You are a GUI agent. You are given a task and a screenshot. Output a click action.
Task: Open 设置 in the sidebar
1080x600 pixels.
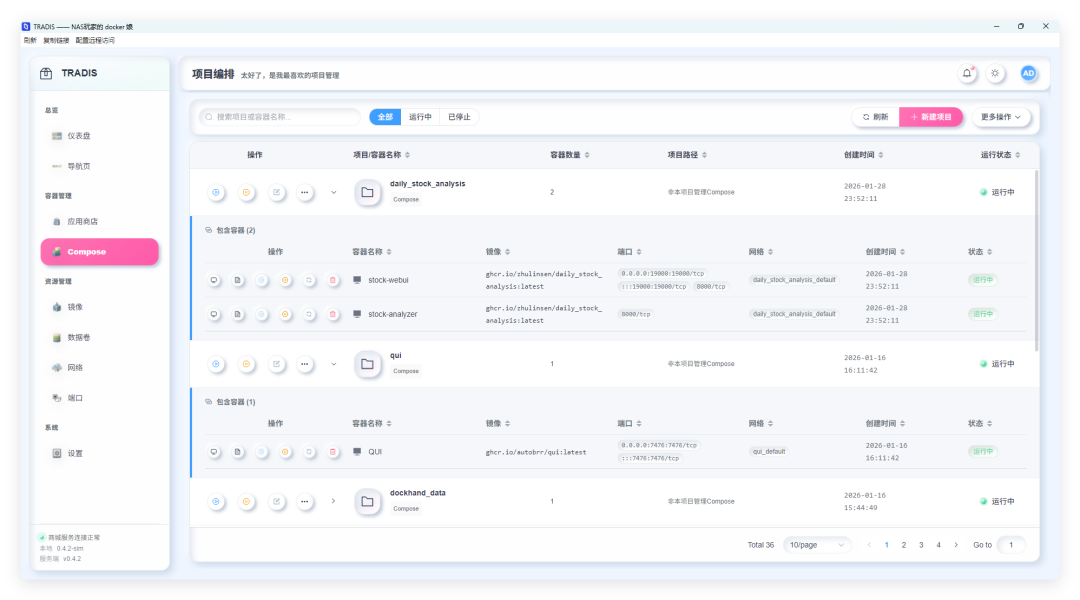(x=100, y=453)
